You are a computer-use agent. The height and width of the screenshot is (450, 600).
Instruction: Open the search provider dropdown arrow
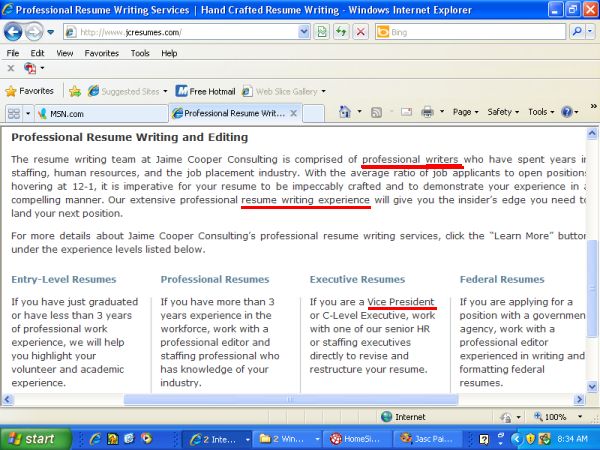pos(590,32)
